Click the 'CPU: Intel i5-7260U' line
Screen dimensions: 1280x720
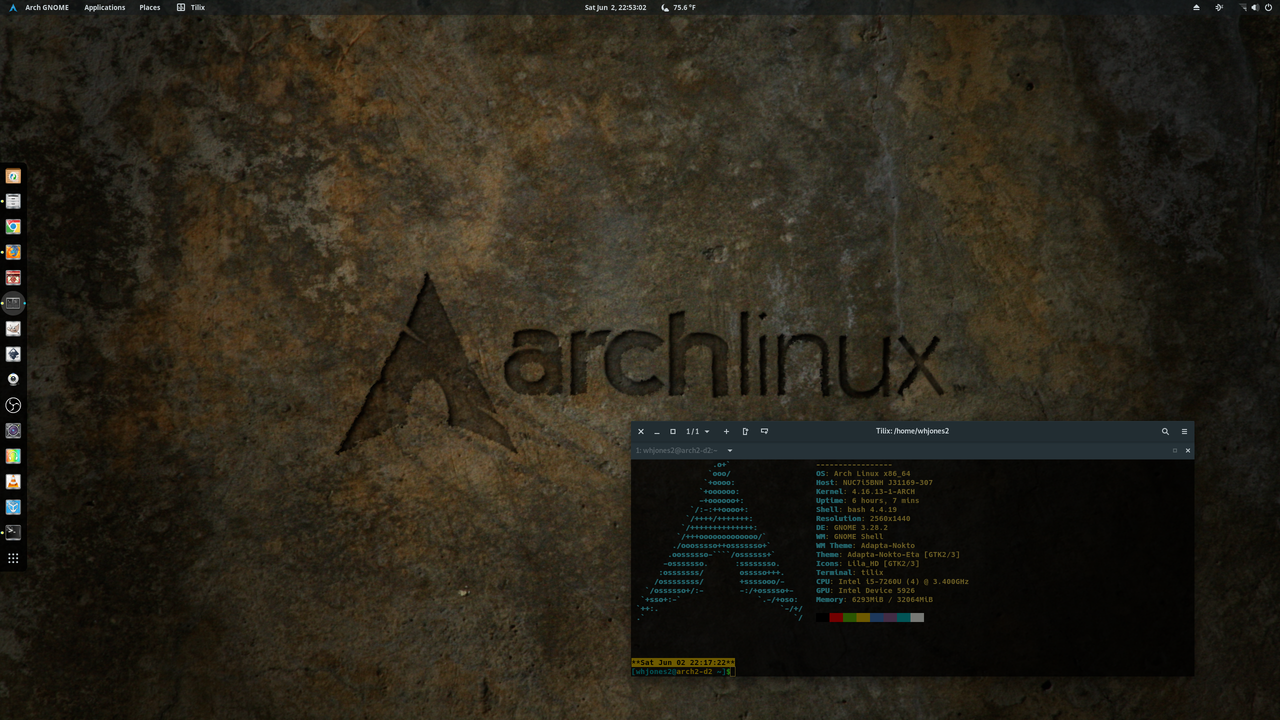pyautogui.click(x=892, y=582)
